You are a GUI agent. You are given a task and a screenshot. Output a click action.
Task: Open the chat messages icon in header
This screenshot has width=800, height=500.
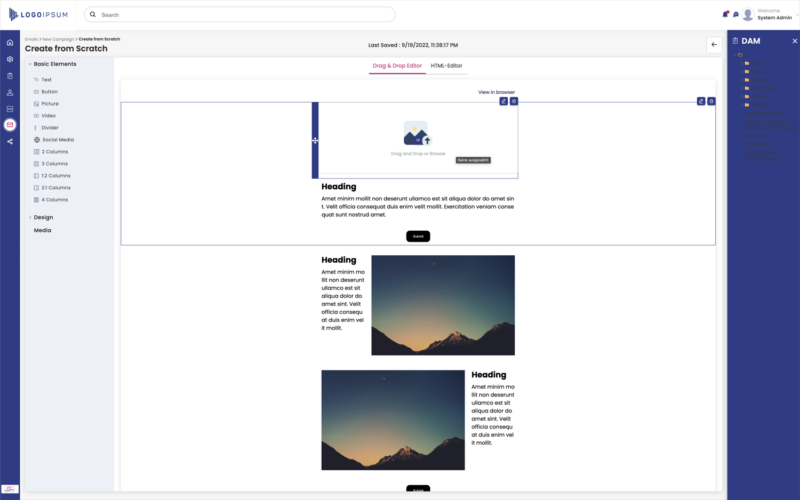[x=735, y=14]
